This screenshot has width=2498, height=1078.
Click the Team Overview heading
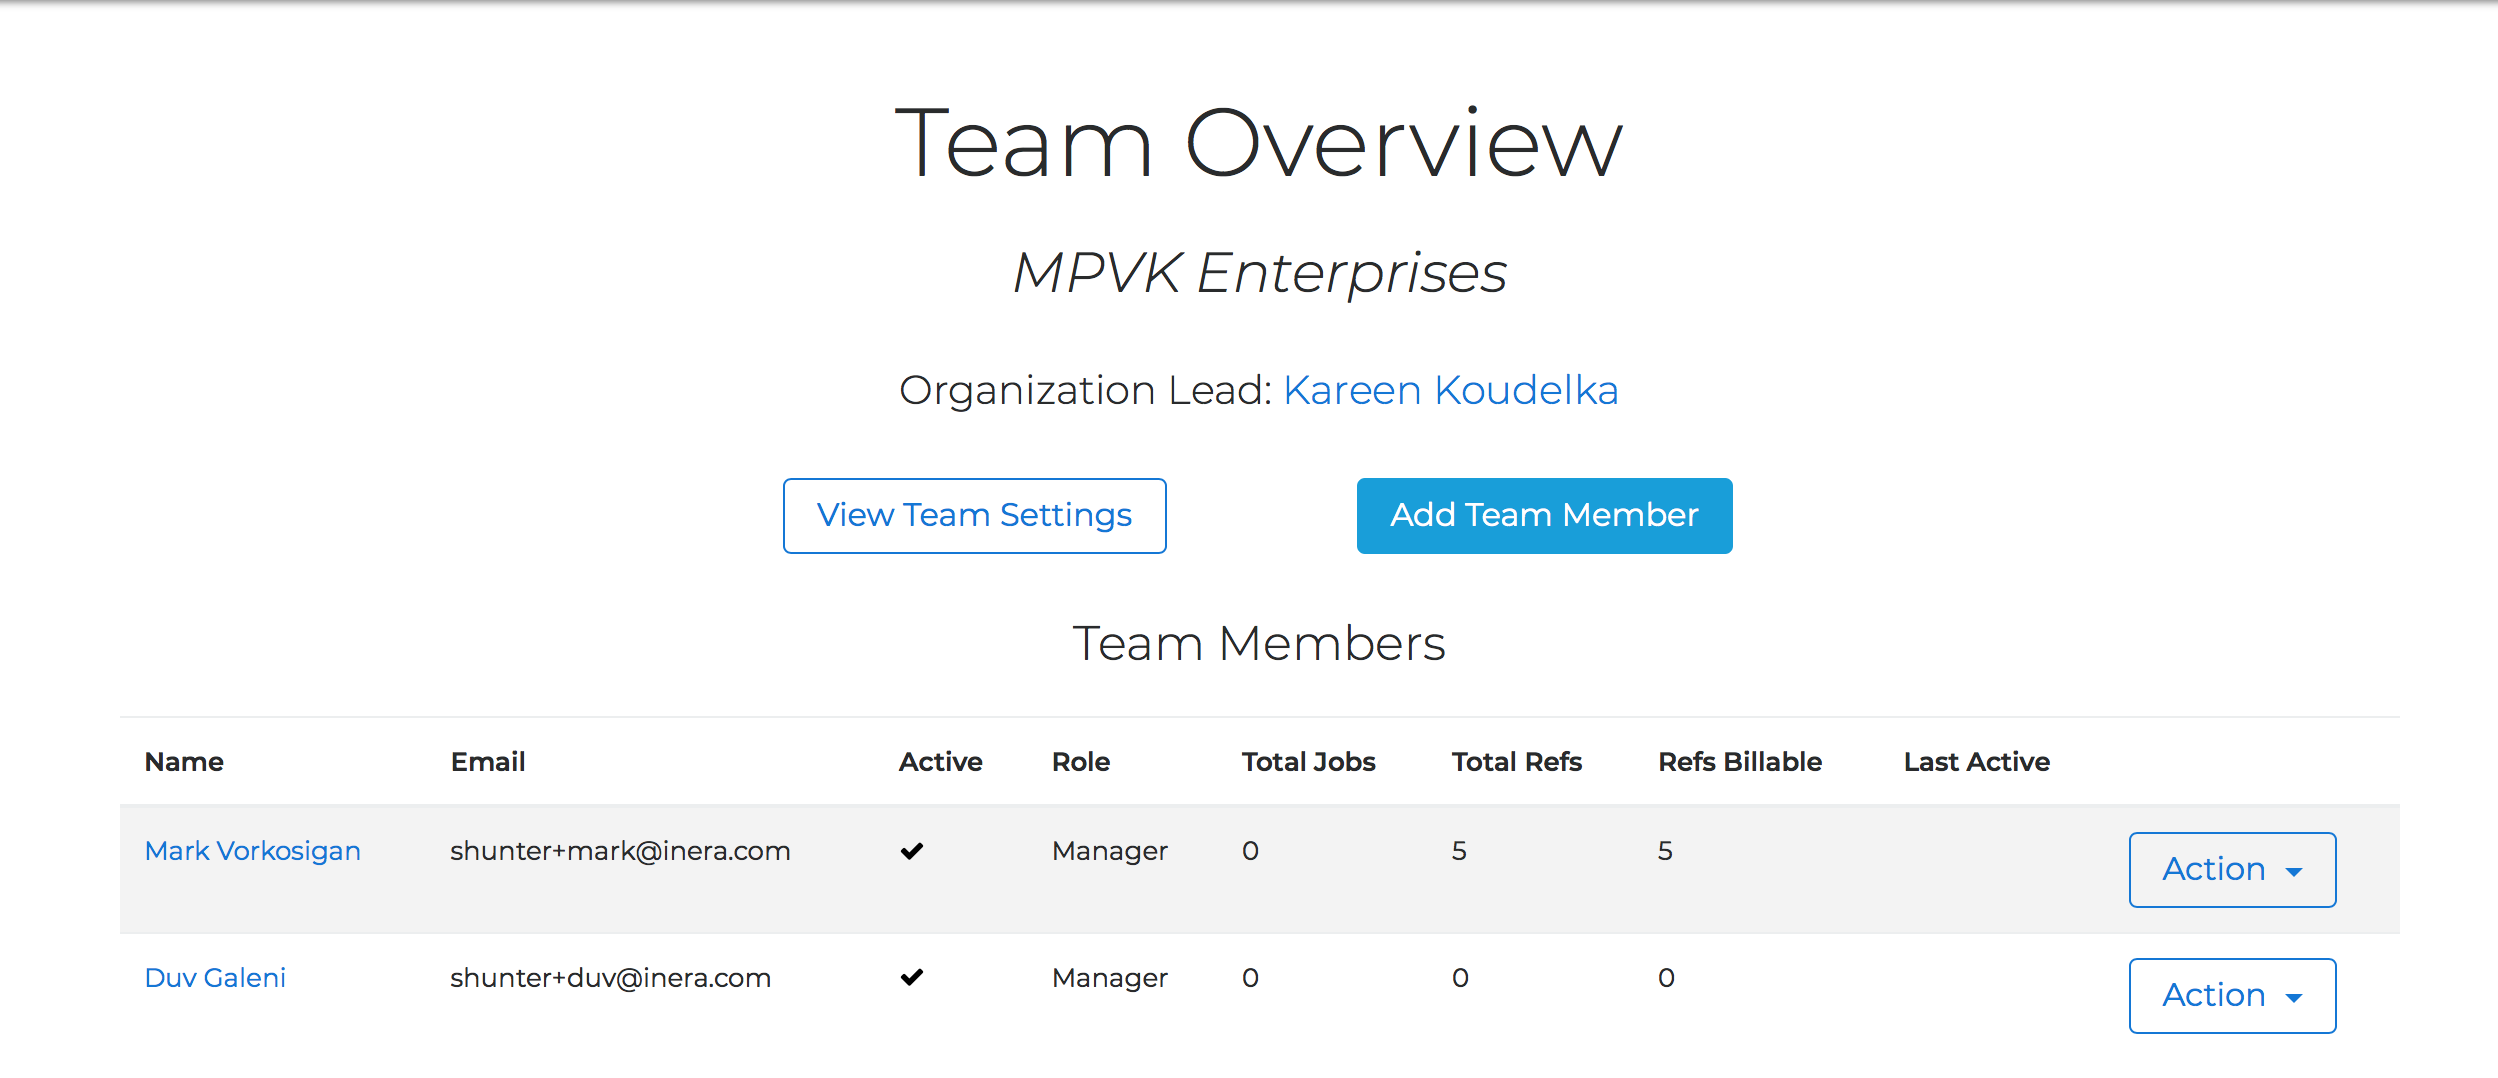1258,144
